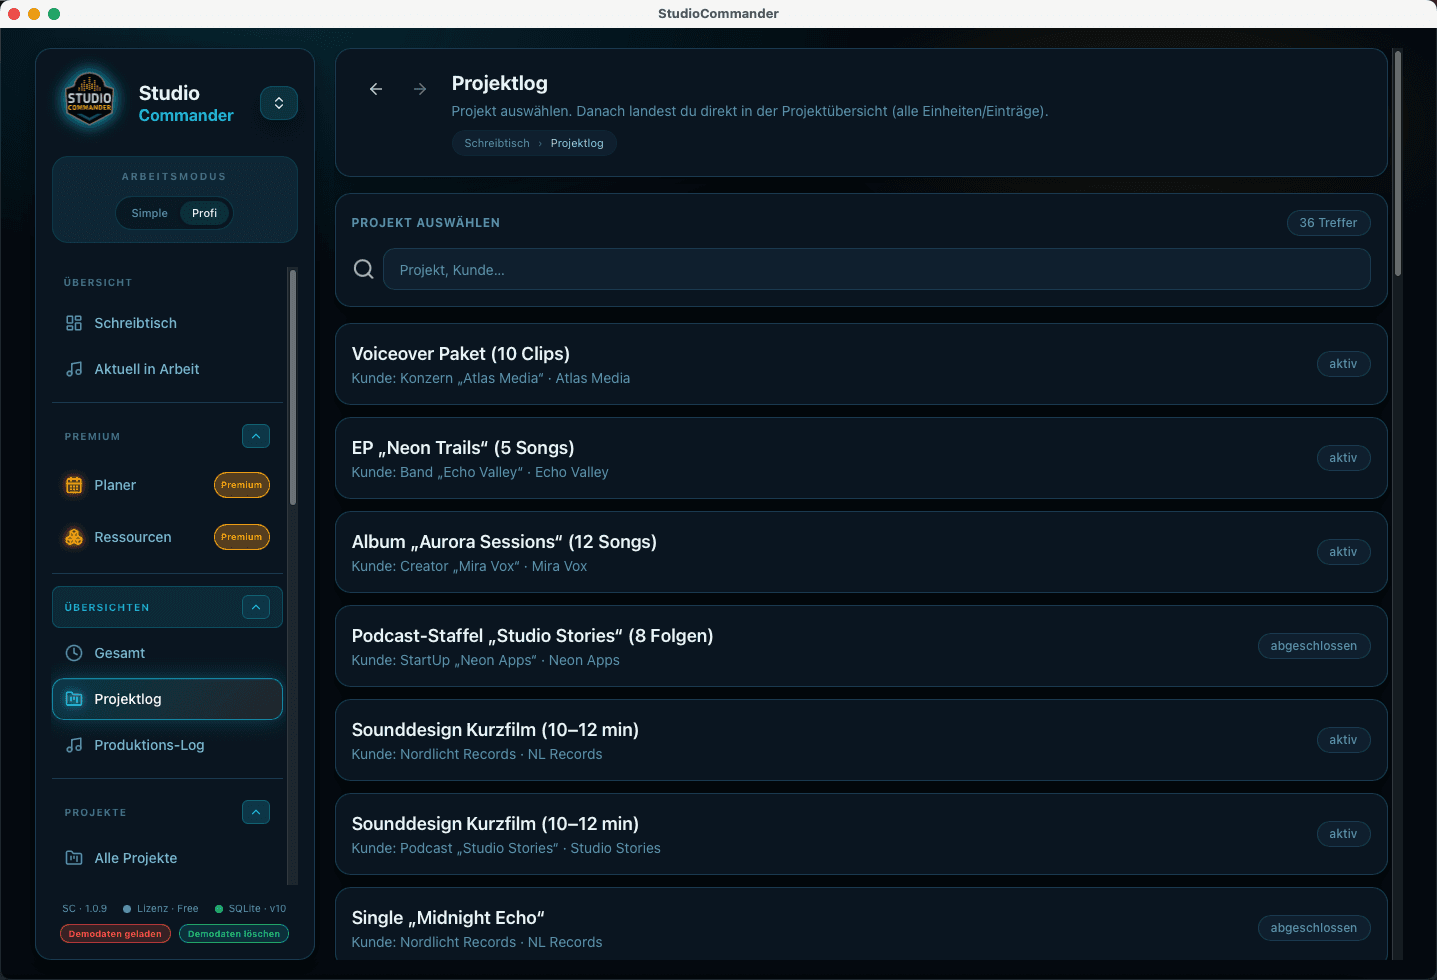Collapse the Projekte section
Image resolution: width=1437 pixels, height=980 pixels.
point(256,812)
